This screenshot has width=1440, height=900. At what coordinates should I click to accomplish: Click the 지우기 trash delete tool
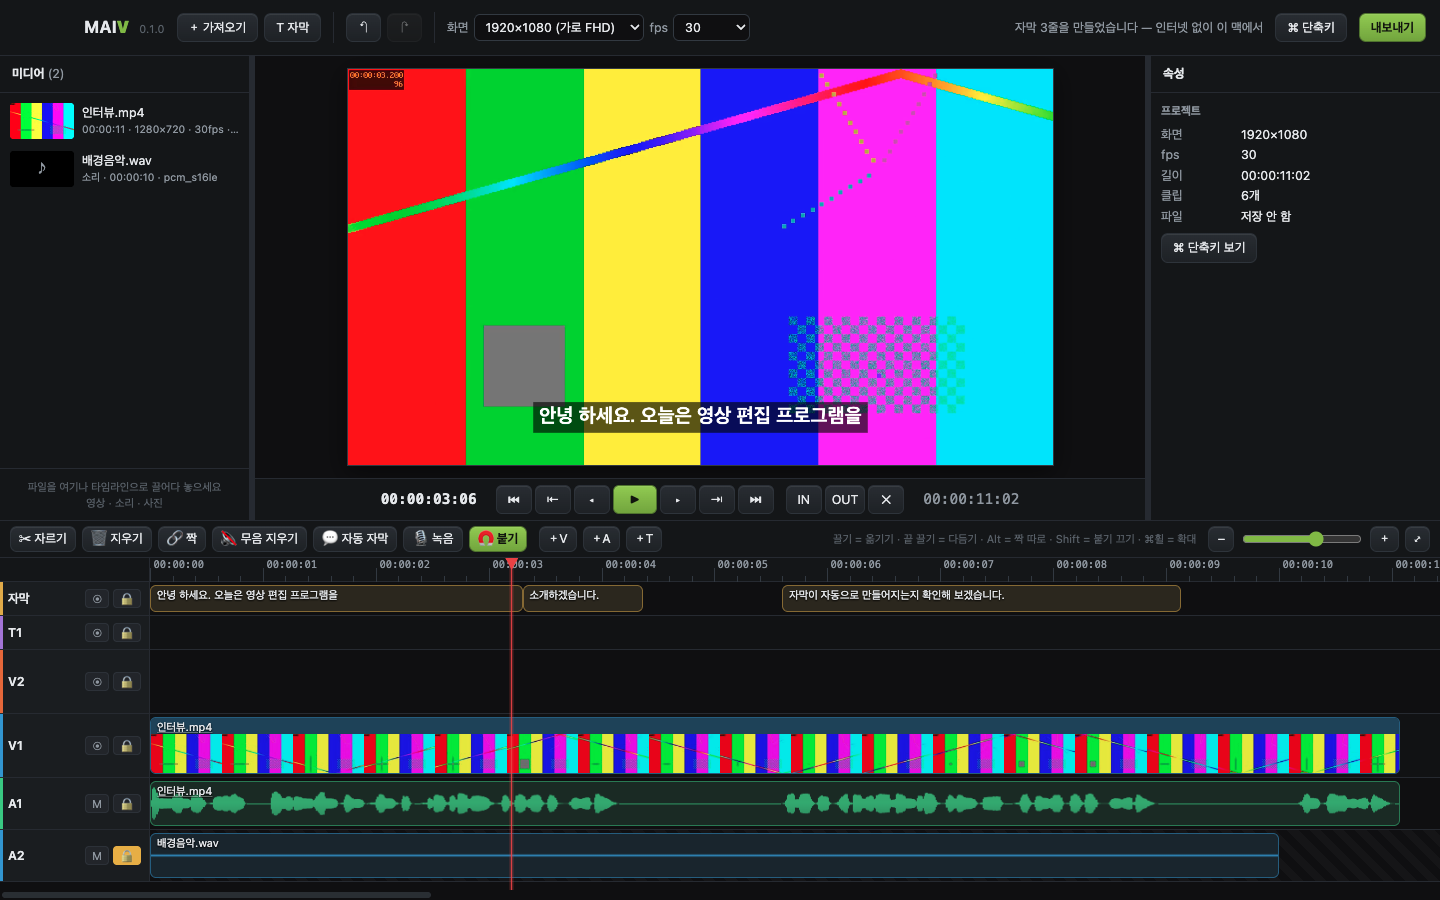coord(117,539)
